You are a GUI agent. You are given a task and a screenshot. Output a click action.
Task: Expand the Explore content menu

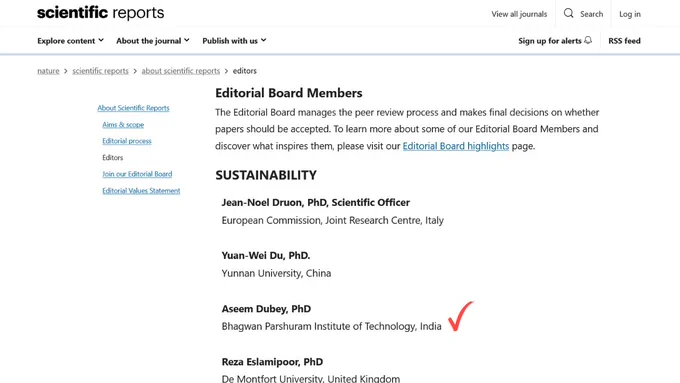tap(70, 41)
